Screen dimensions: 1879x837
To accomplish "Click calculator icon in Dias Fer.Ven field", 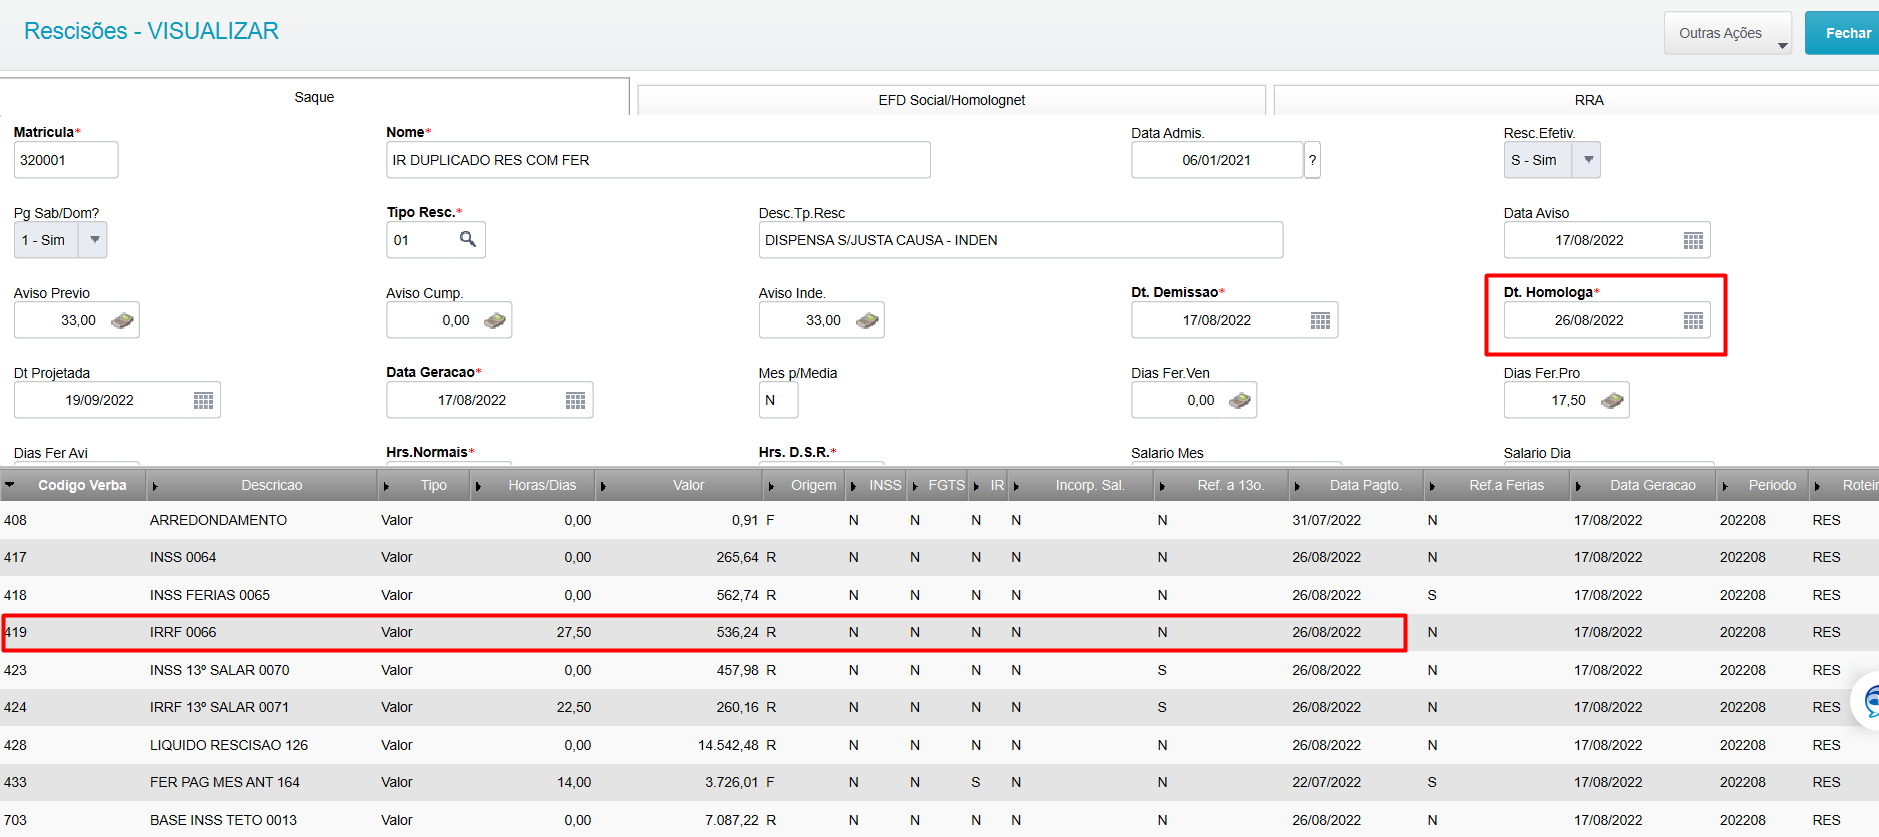I will pos(1239,400).
